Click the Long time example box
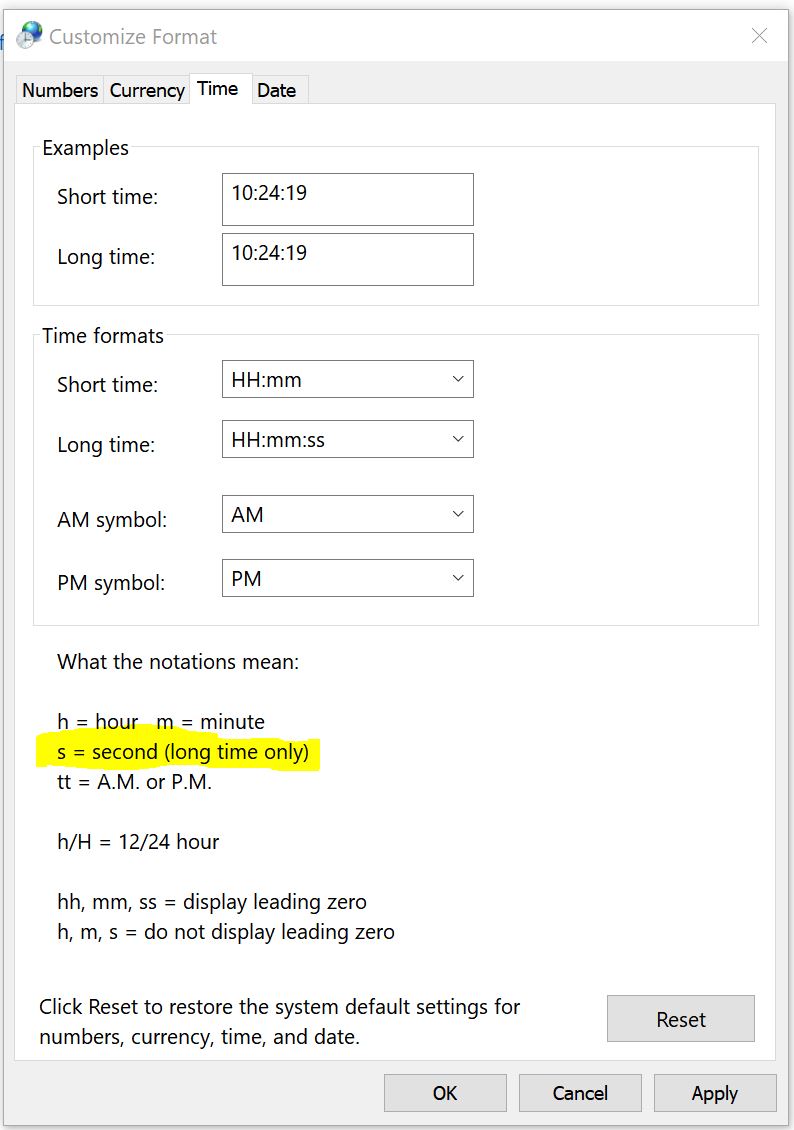 click(347, 259)
